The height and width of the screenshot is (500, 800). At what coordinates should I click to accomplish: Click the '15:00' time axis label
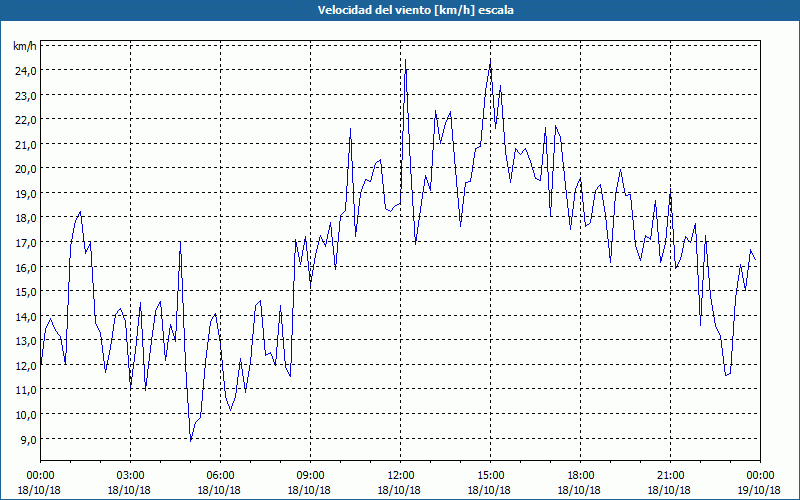[x=490, y=476]
